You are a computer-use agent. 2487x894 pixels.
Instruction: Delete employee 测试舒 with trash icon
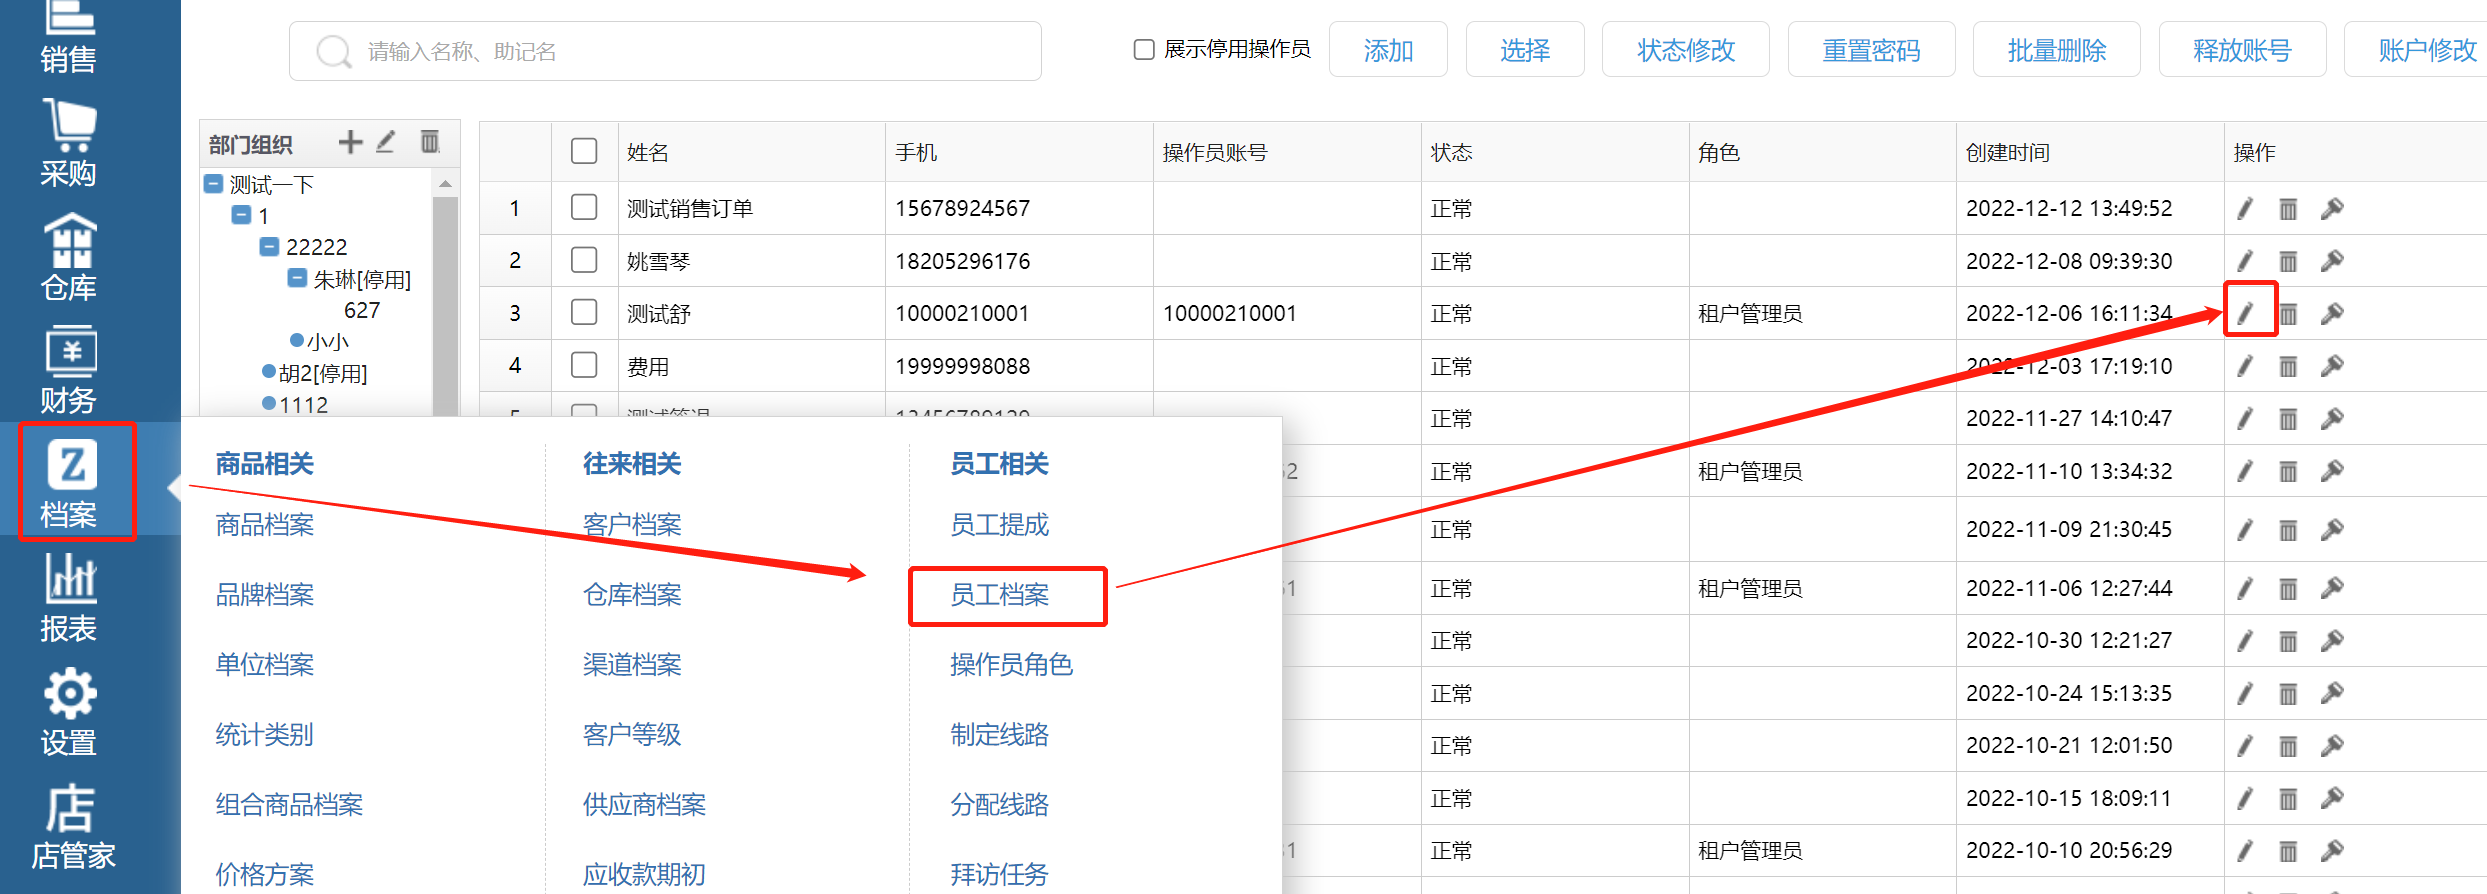[2288, 313]
